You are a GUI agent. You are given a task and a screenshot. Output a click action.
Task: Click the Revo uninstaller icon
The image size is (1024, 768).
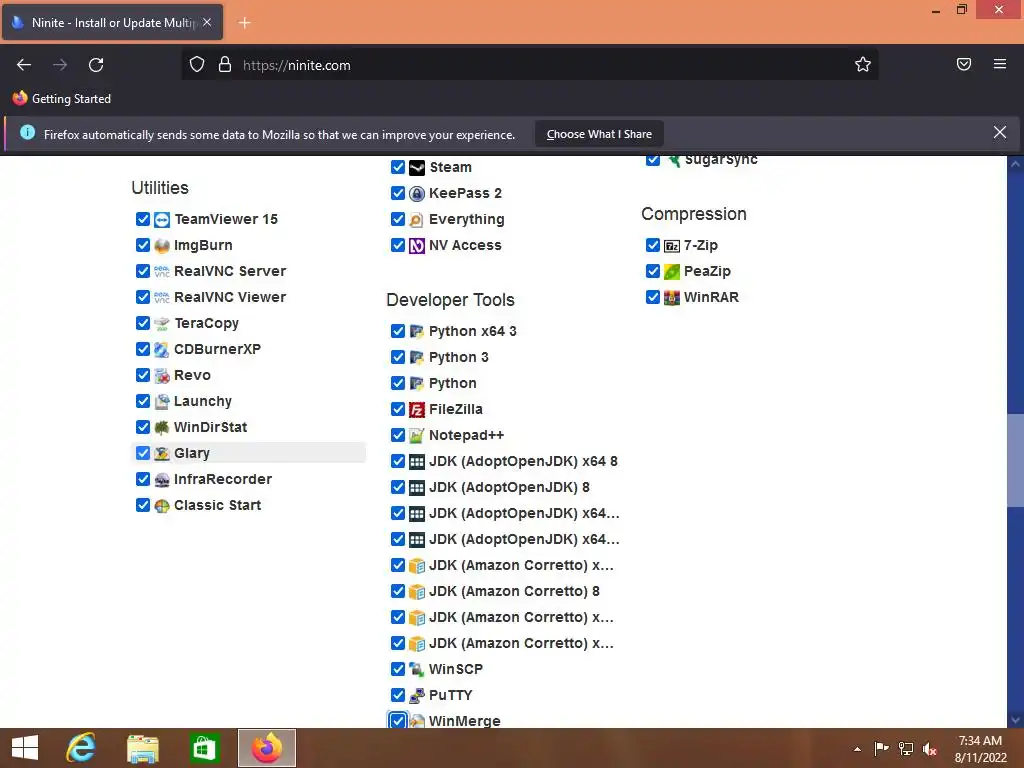tap(161, 376)
